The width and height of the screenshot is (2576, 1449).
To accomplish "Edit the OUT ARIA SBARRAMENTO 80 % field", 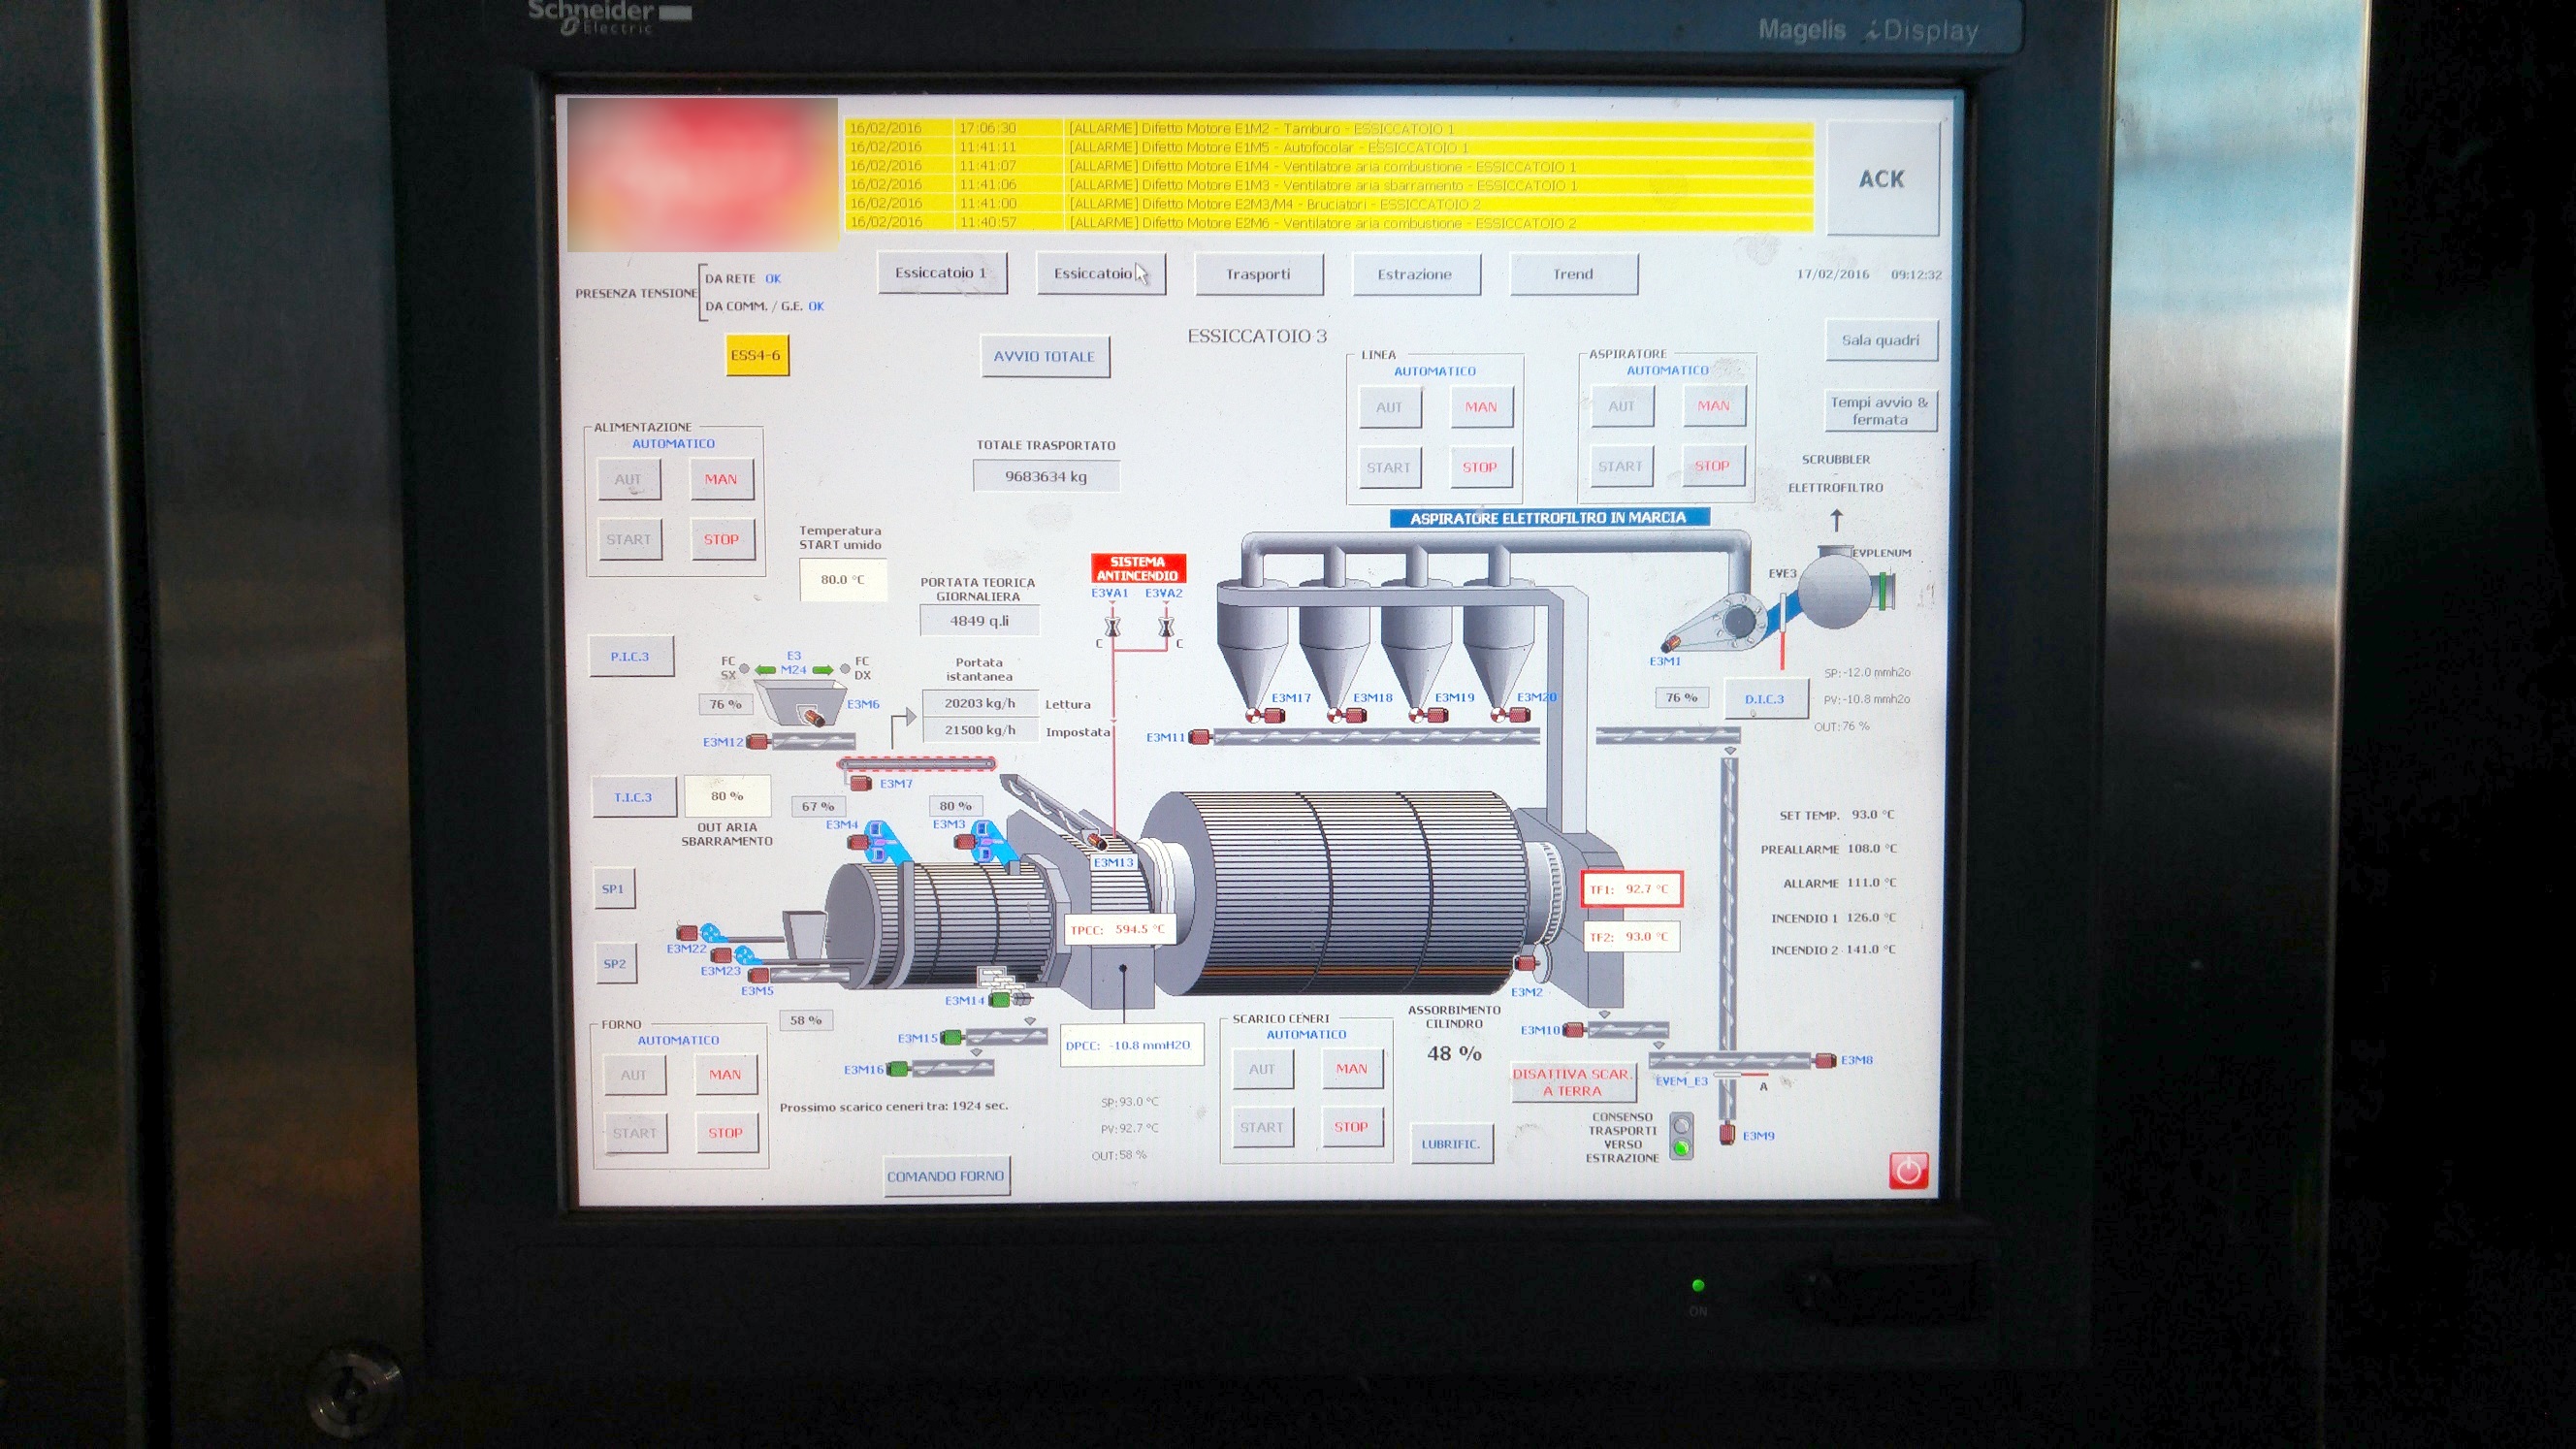I will point(728,796).
